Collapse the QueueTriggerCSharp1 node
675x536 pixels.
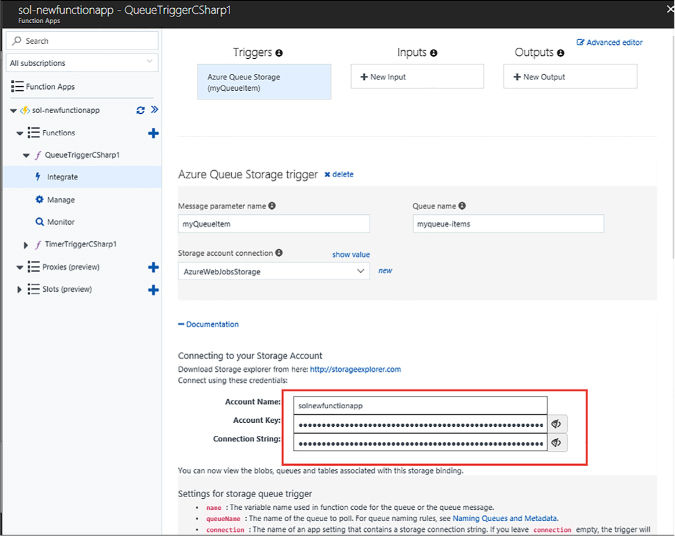click(26, 155)
